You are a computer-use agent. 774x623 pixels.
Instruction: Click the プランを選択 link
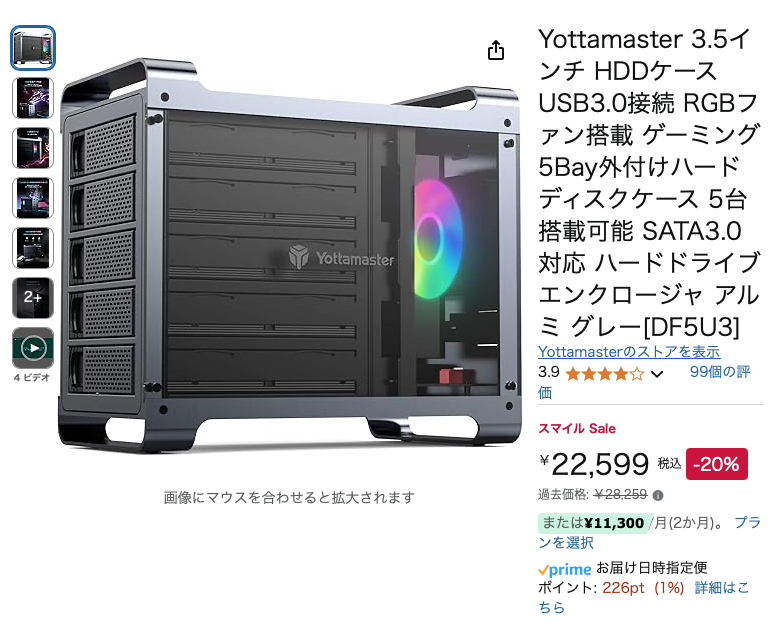click(650, 533)
